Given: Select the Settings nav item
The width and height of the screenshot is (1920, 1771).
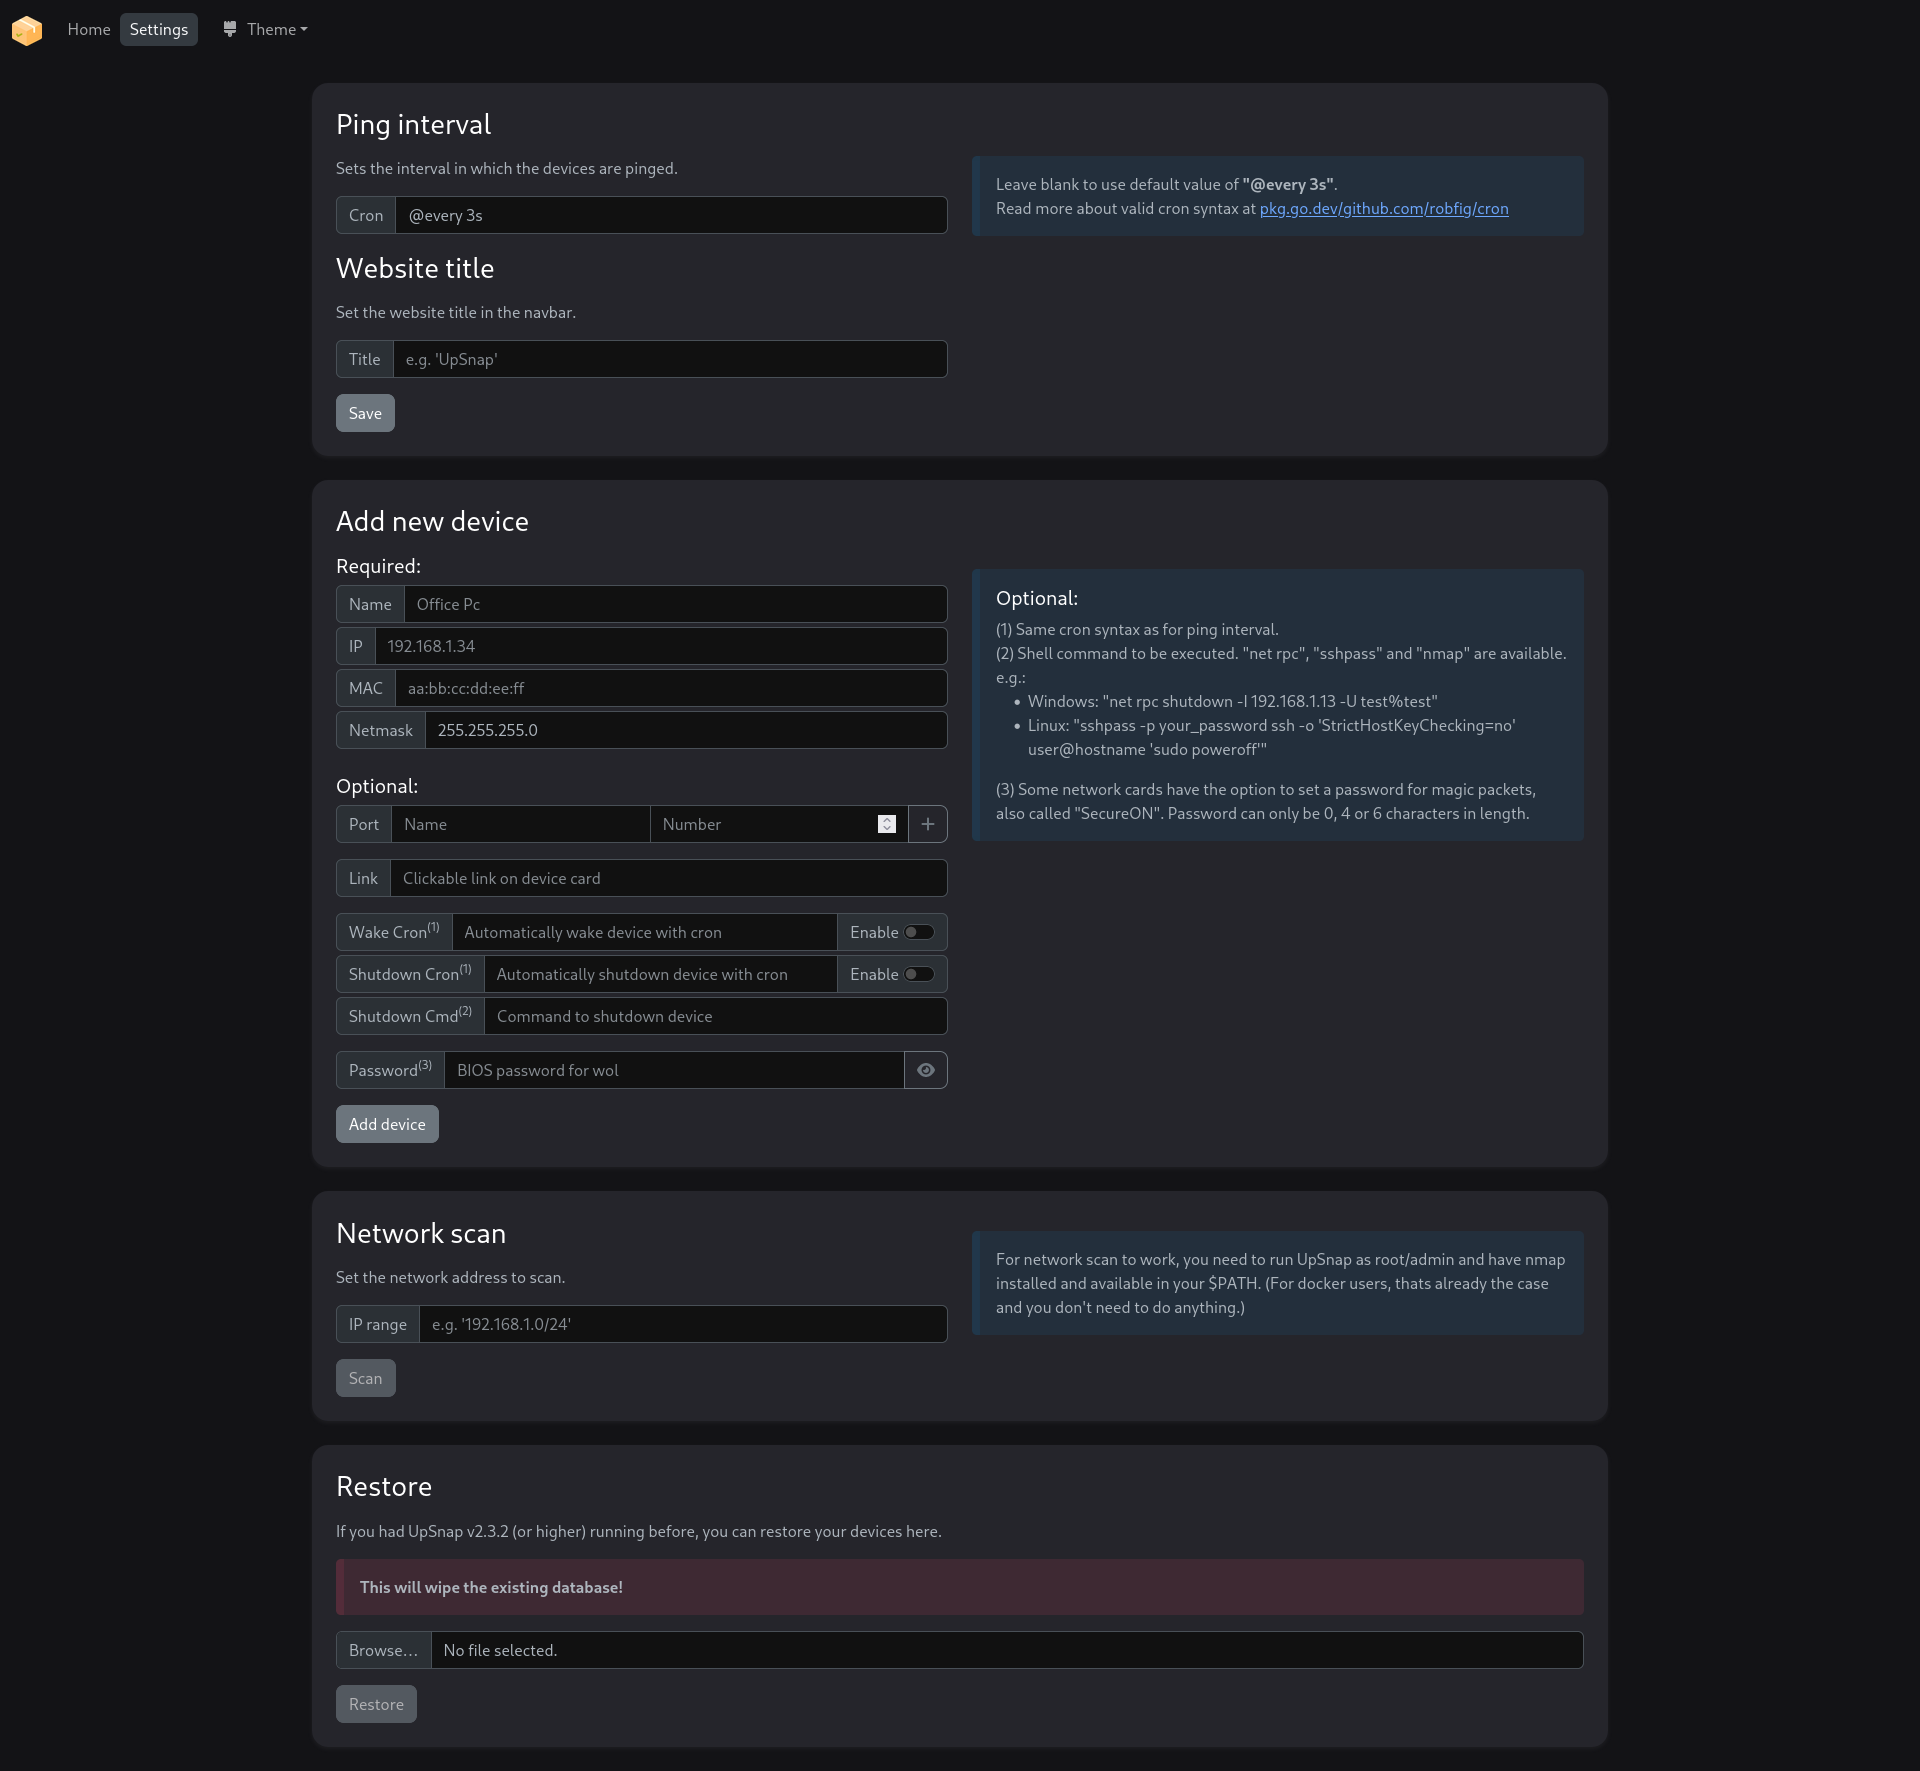Looking at the screenshot, I should coord(158,29).
